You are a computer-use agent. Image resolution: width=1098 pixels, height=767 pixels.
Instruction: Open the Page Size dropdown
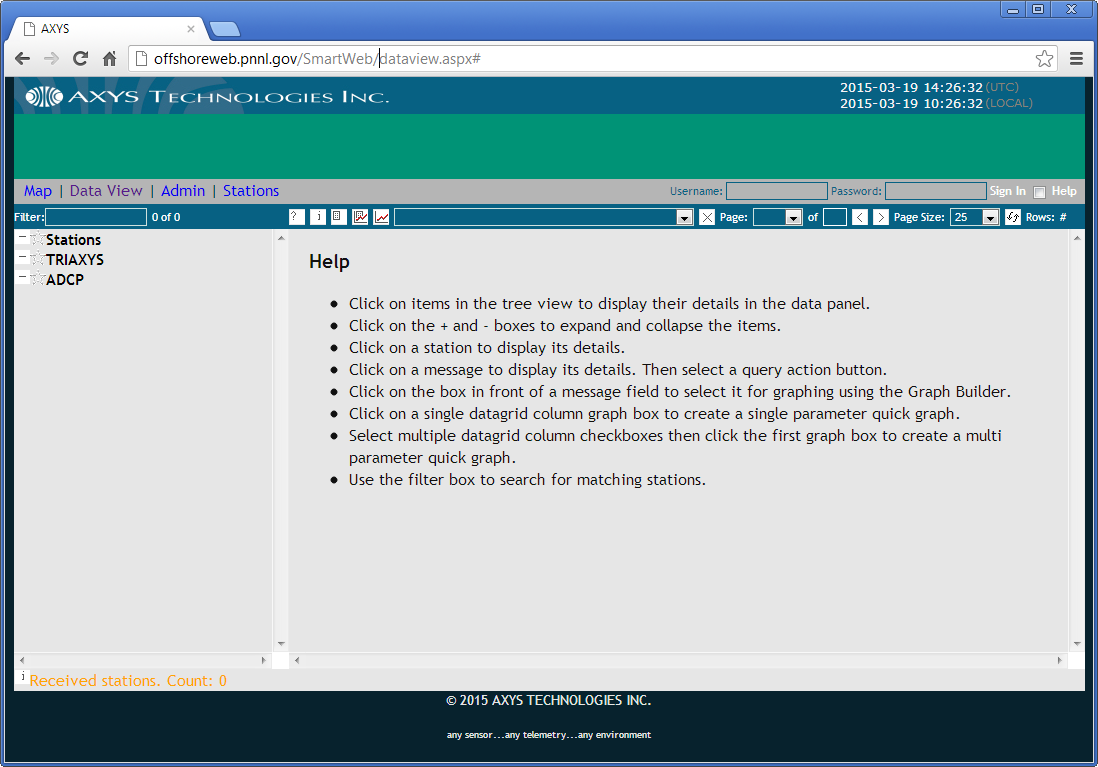pos(990,218)
